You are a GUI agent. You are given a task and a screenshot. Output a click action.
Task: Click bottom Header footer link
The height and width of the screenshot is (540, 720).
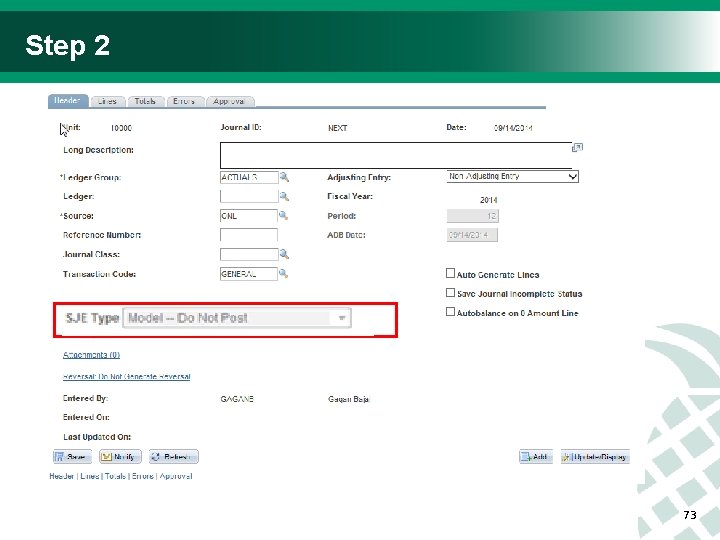coord(62,476)
